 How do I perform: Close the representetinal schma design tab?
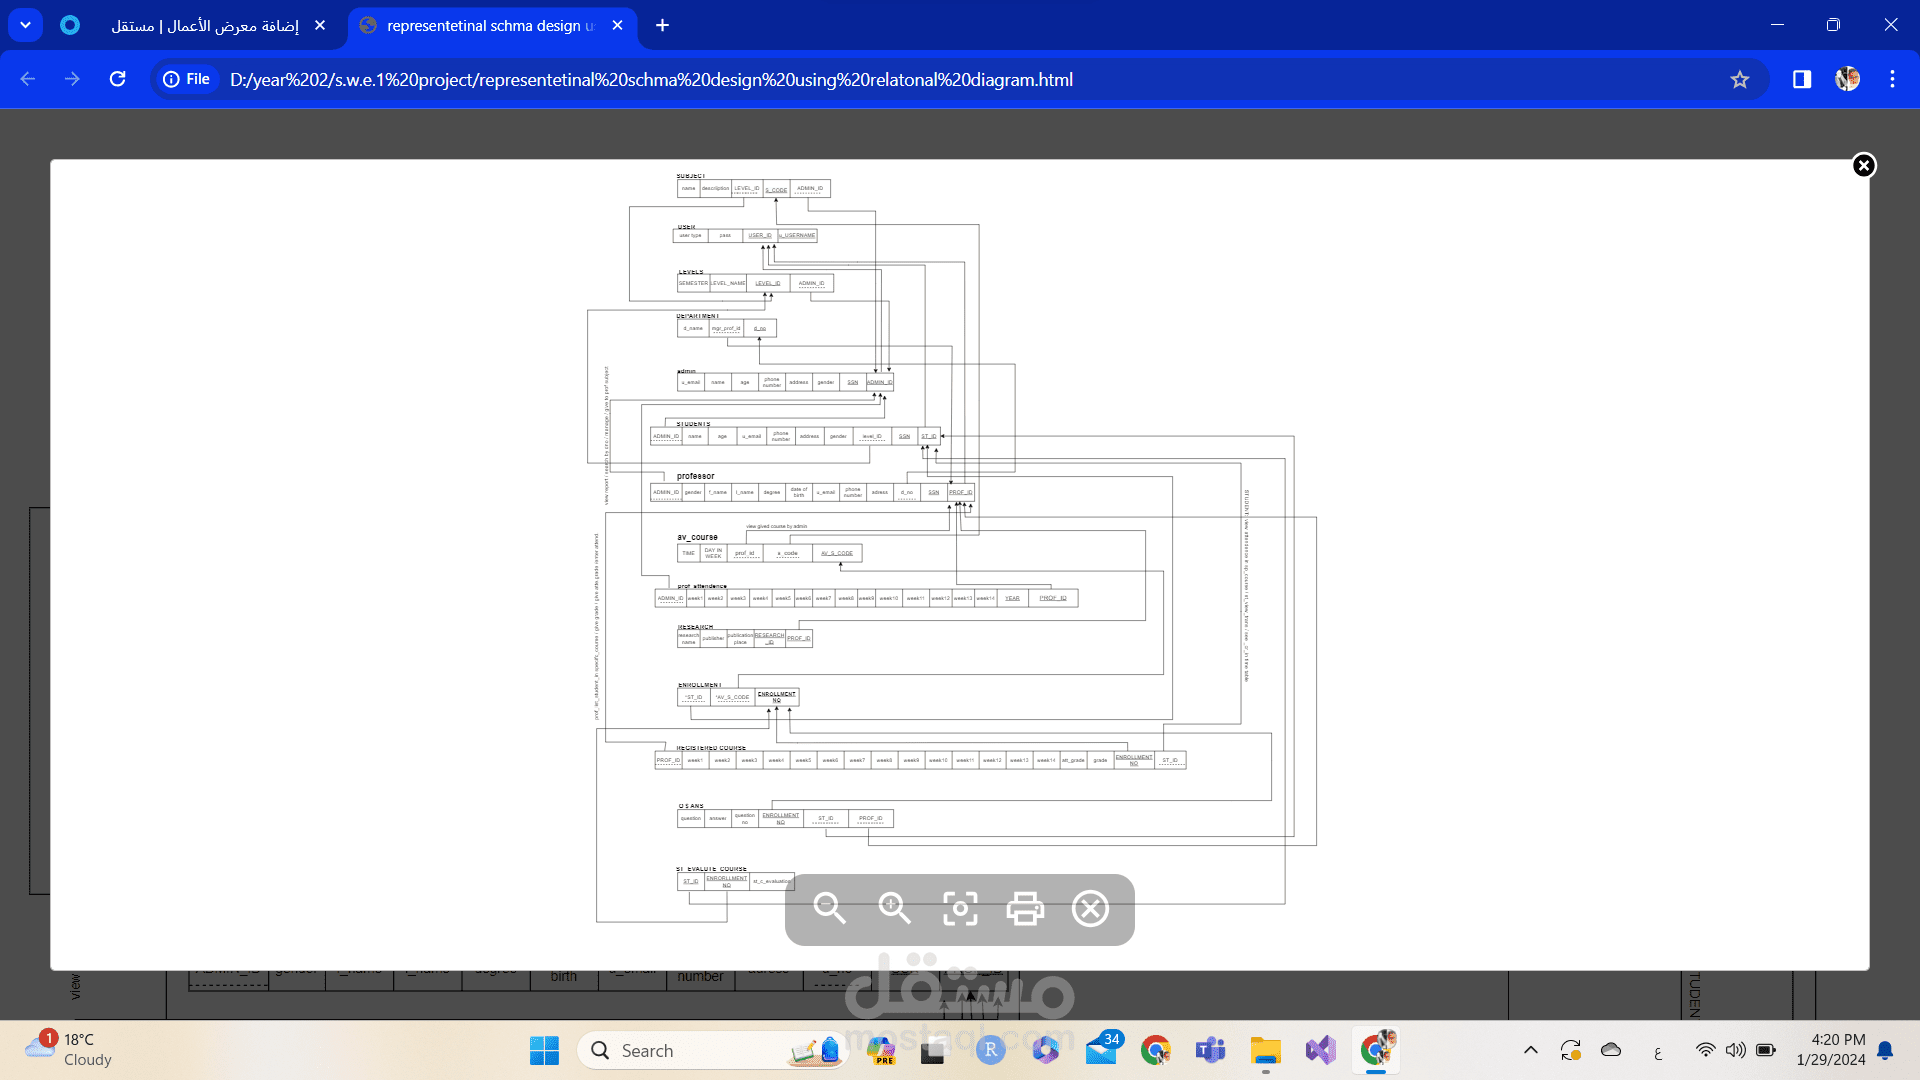(x=617, y=25)
